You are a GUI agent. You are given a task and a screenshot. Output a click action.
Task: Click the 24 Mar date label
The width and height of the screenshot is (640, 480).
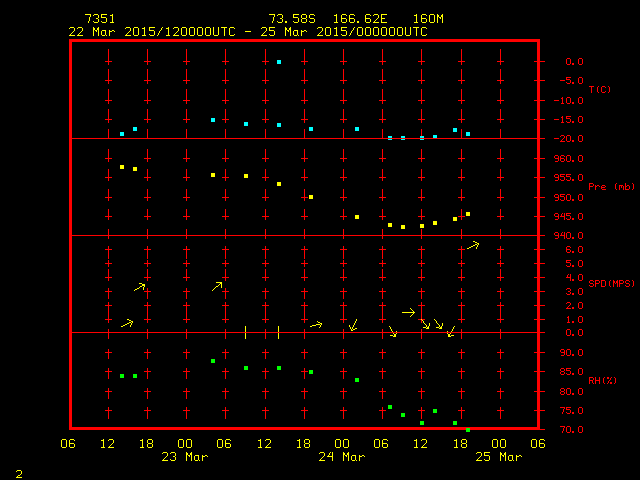click(342, 457)
